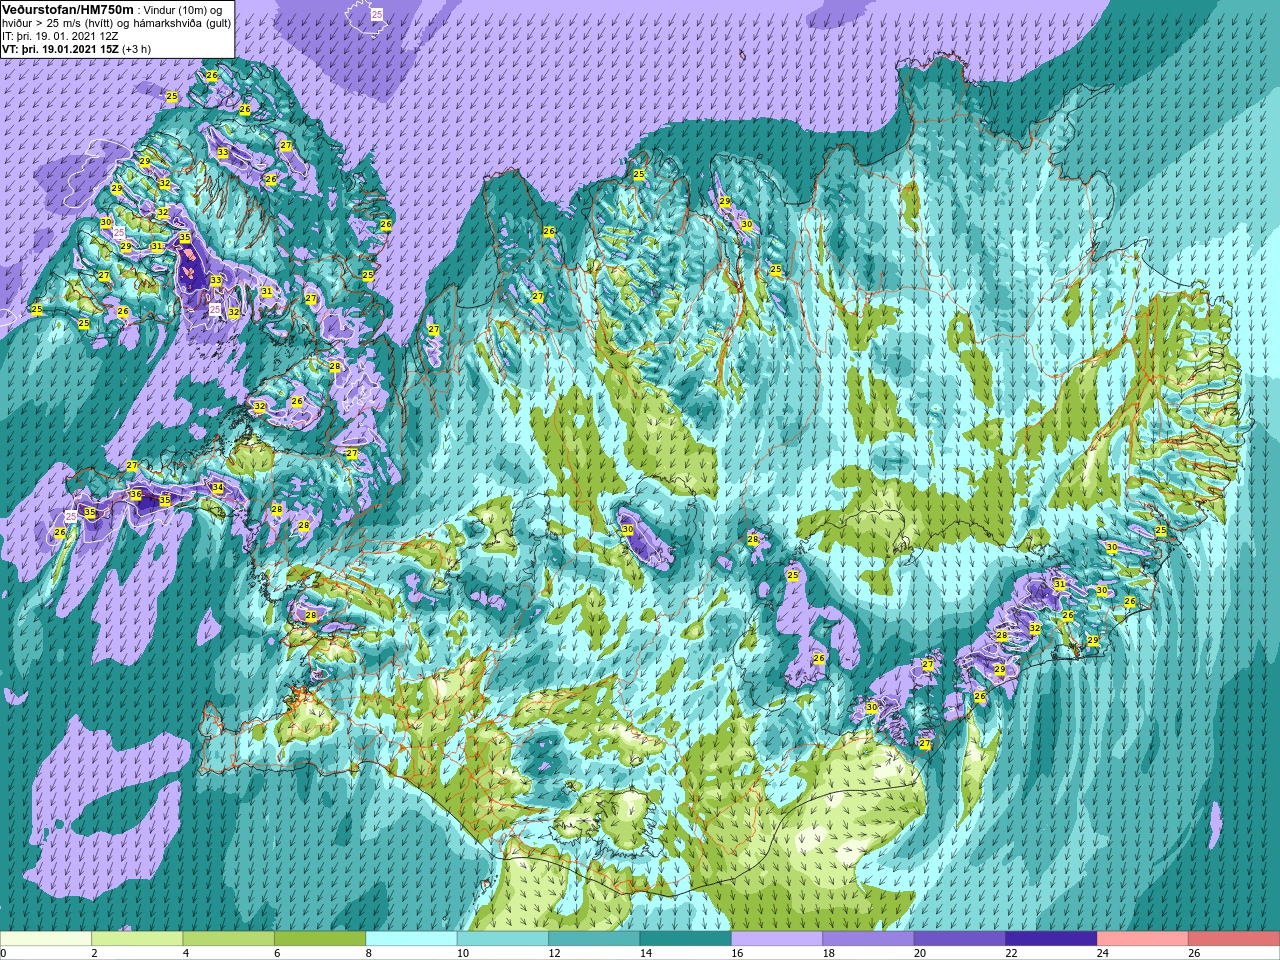Viewport: 1280px width, 960px height.
Task: Click legend tick label '18'
Action: coord(829,953)
